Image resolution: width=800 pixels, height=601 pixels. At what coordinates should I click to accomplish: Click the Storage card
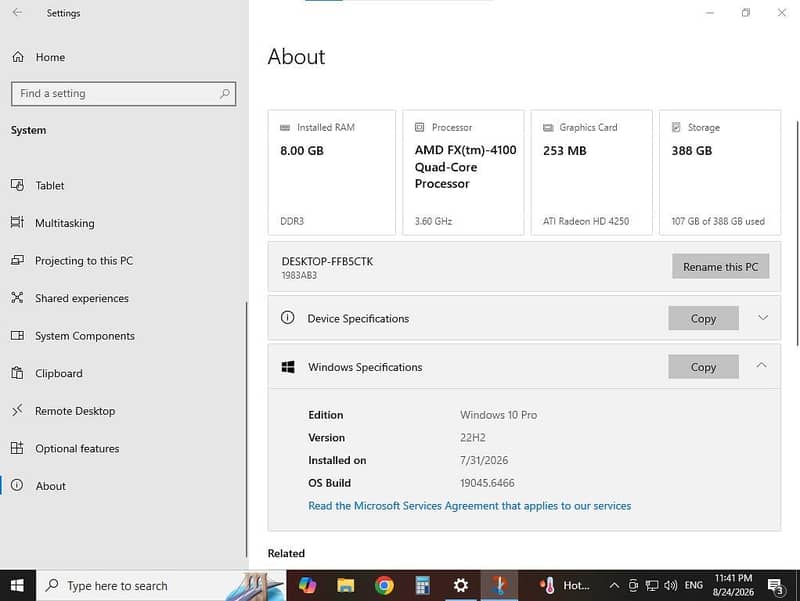point(720,172)
